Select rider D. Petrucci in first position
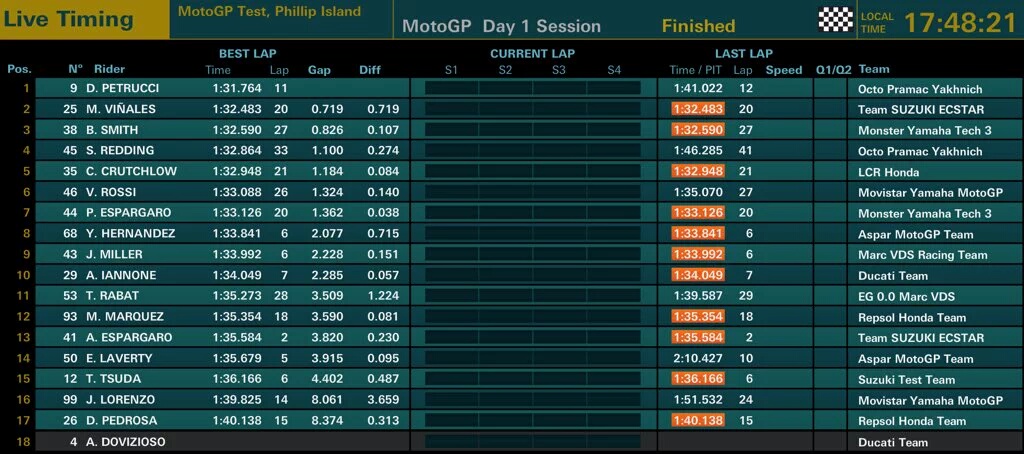1024x454 pixels. pos(122,88)
